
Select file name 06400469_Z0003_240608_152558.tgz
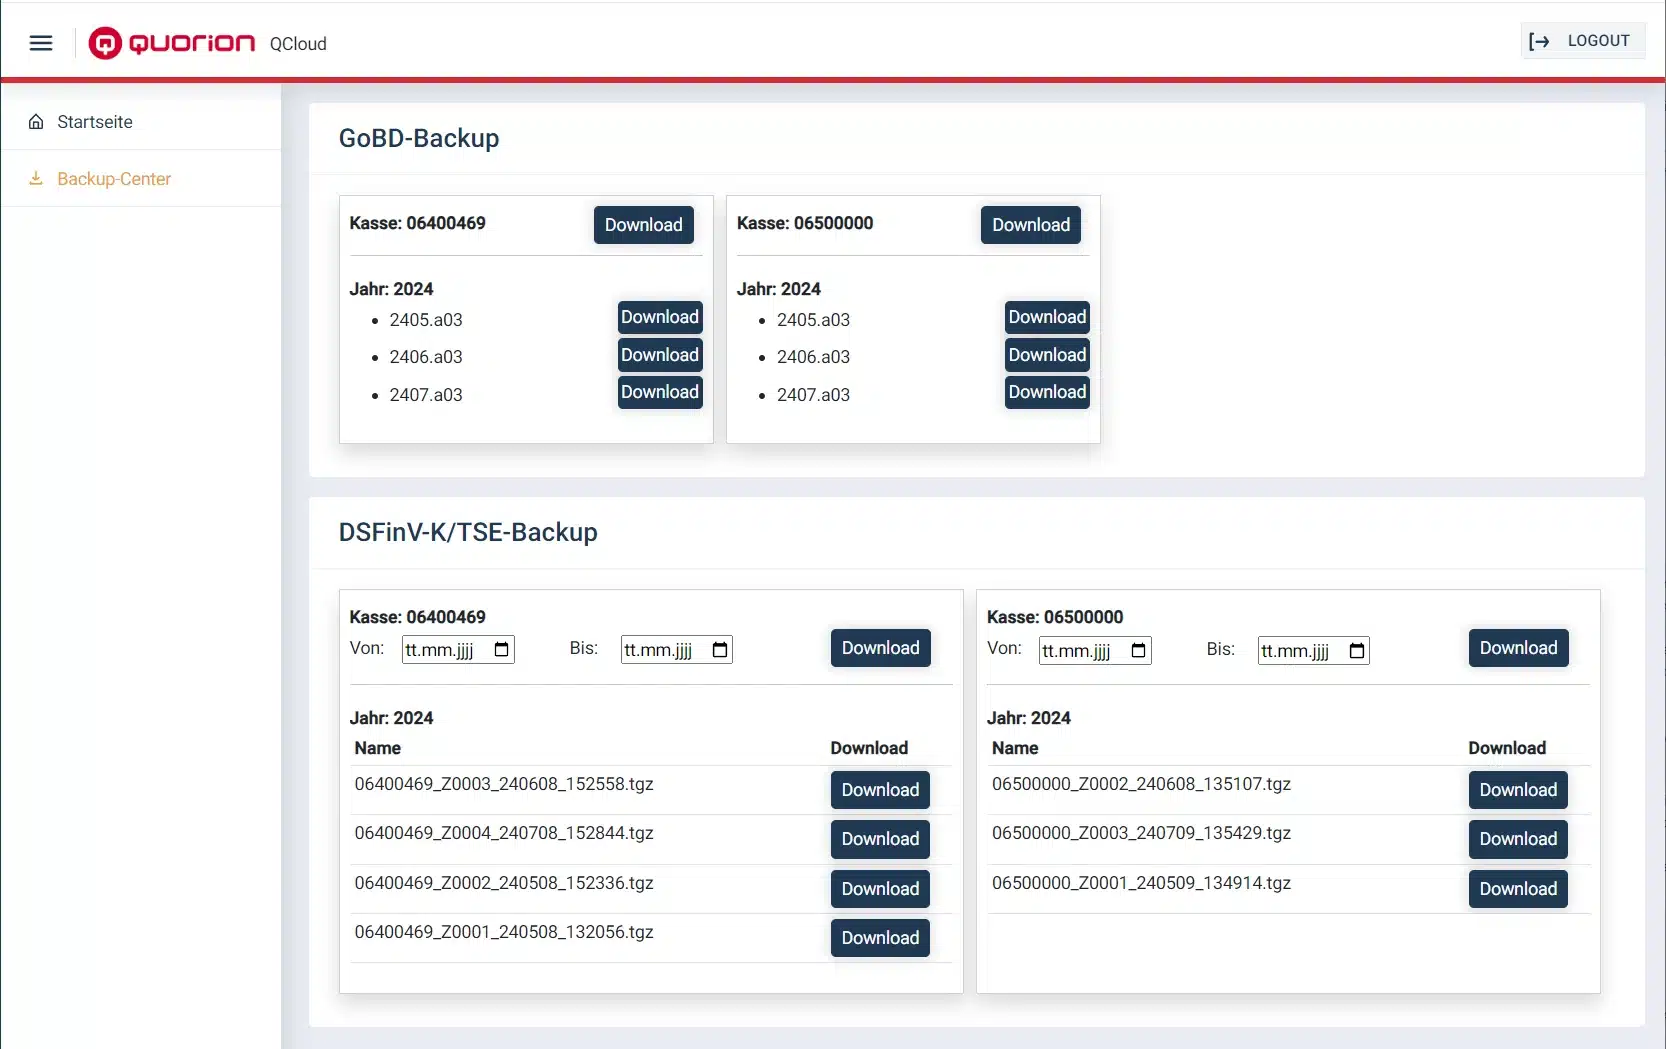[x=504, y=784]
